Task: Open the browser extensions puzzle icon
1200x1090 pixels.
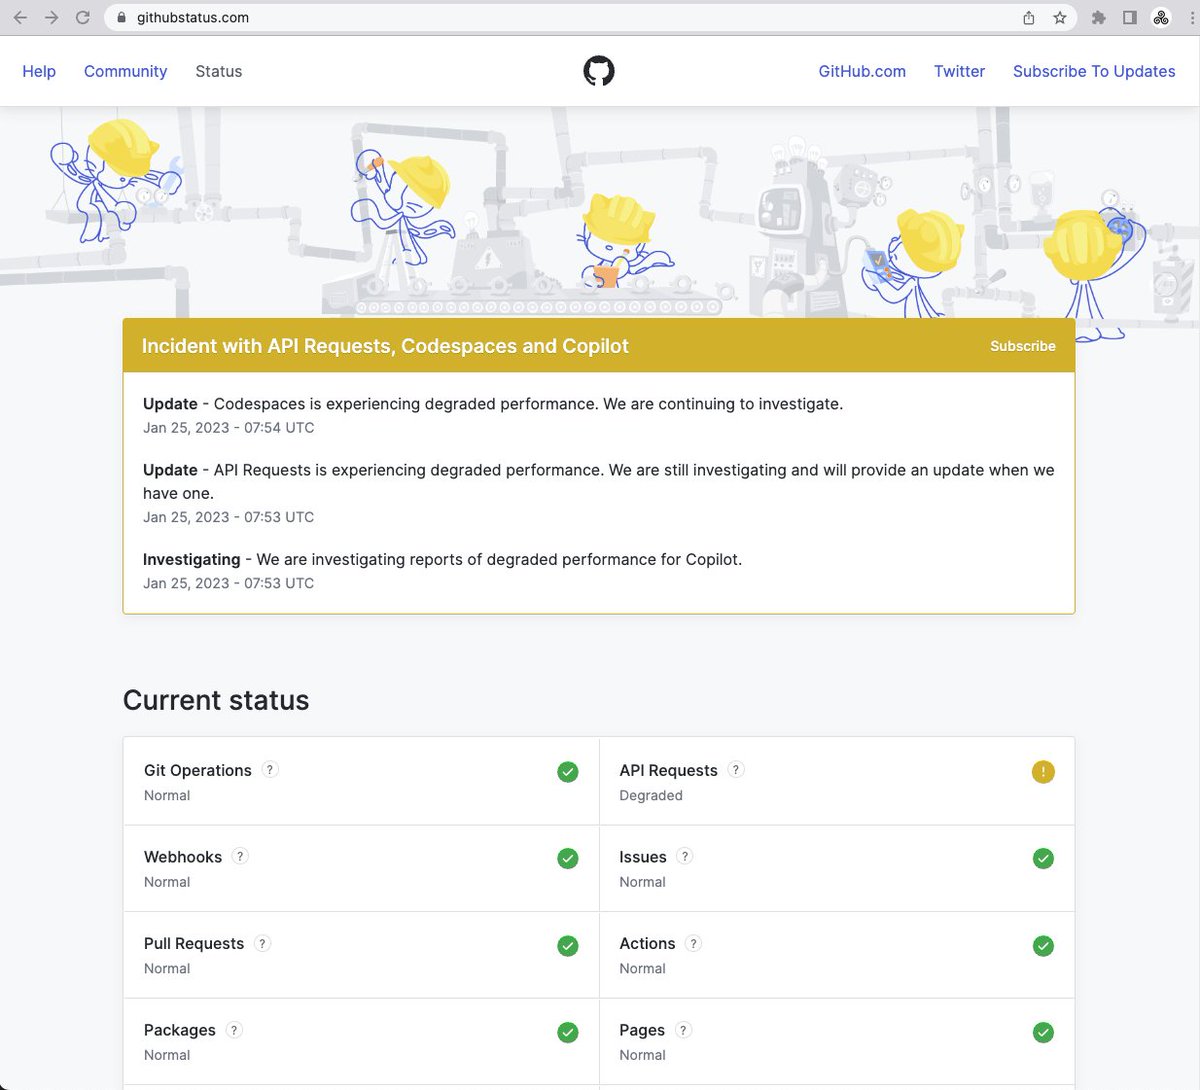Action: click(1098, 17)
